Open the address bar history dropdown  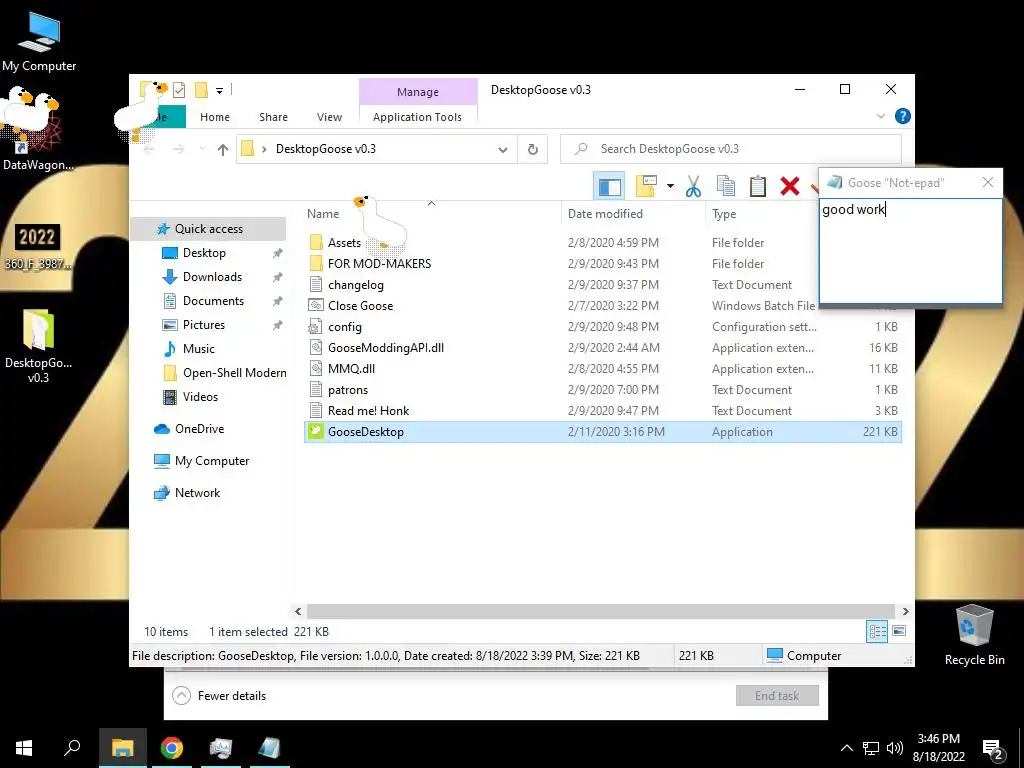point(503,150)
